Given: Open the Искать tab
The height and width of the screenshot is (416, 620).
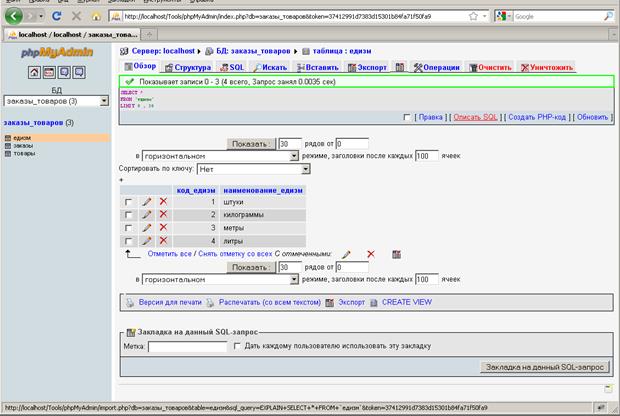Looking at the screenshot, I should 270,68.
